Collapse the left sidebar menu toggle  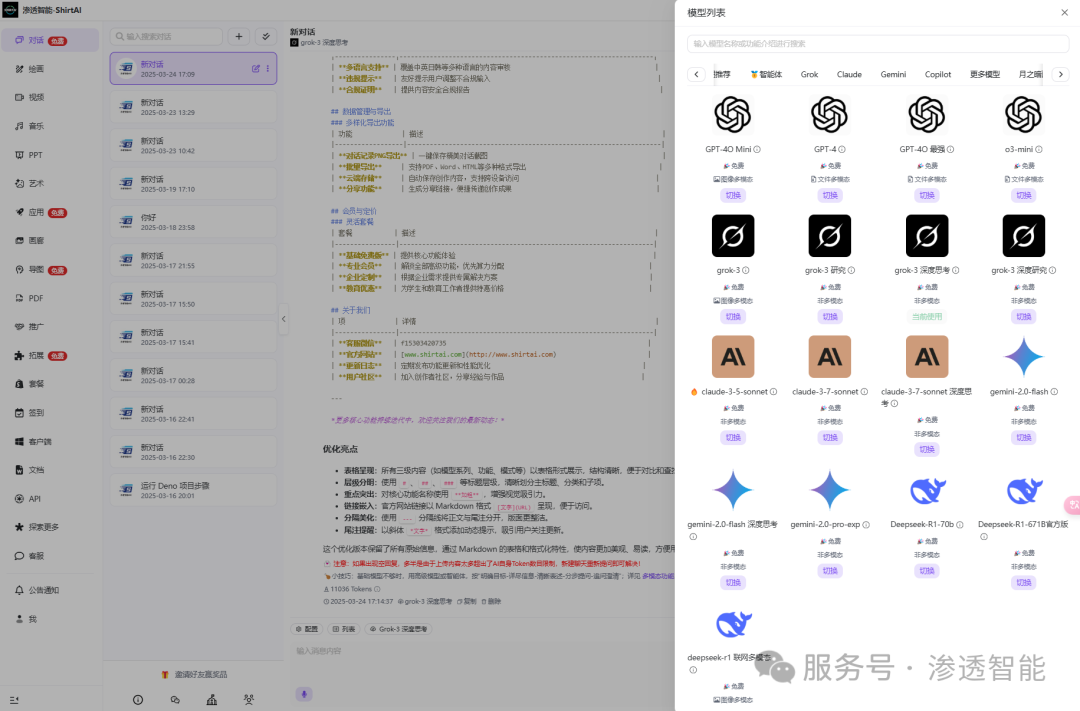(14, 700)
